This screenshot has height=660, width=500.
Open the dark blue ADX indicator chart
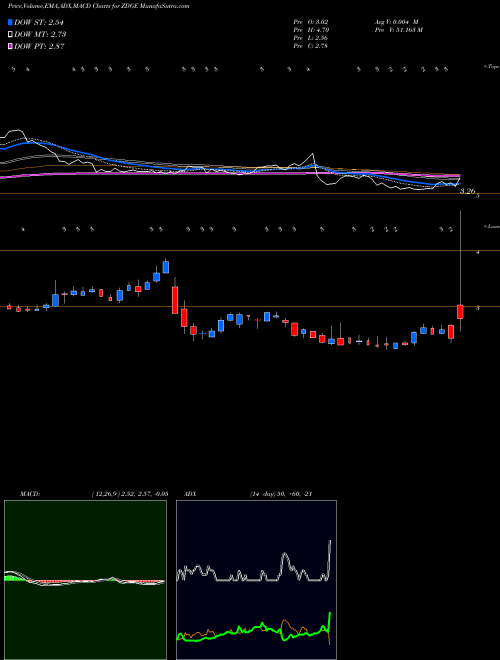tap(256, 580)
